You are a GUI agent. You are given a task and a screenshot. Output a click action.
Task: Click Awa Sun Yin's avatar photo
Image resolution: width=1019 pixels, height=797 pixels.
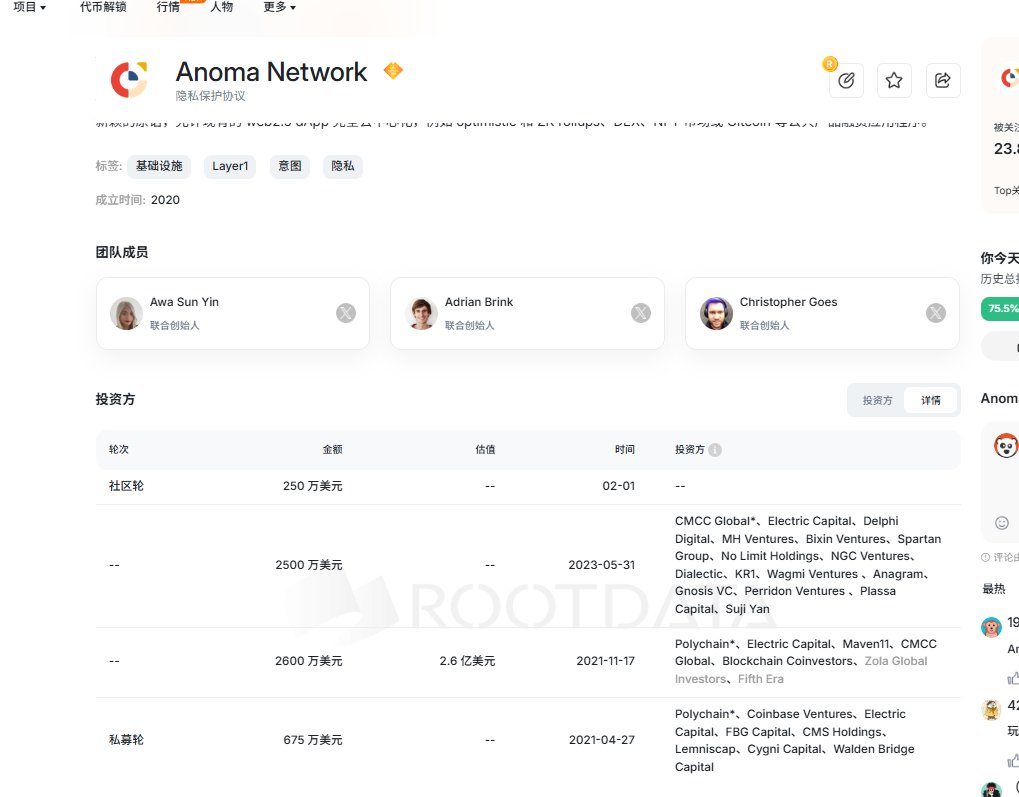[126, 313]
